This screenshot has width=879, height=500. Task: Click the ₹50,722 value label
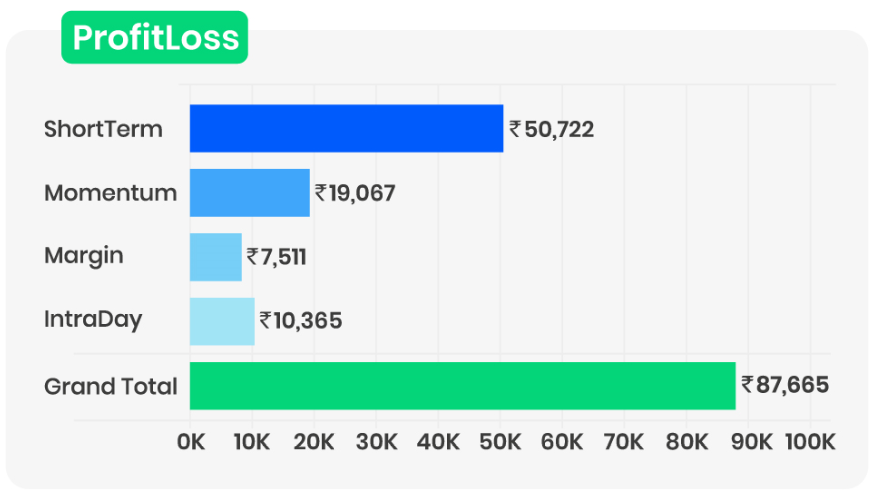(552, 129)
